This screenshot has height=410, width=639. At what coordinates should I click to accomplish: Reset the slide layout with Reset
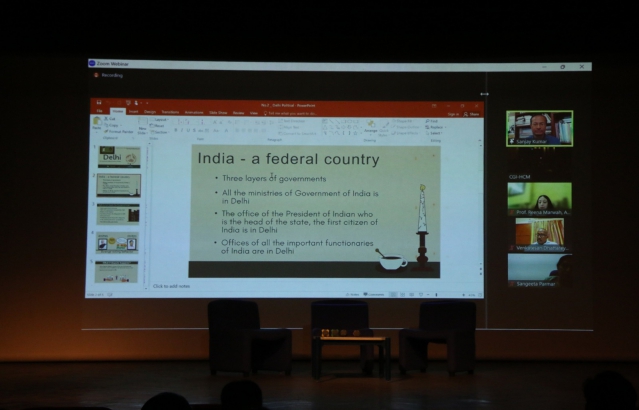pyautogui.click(x=157, y=126)
